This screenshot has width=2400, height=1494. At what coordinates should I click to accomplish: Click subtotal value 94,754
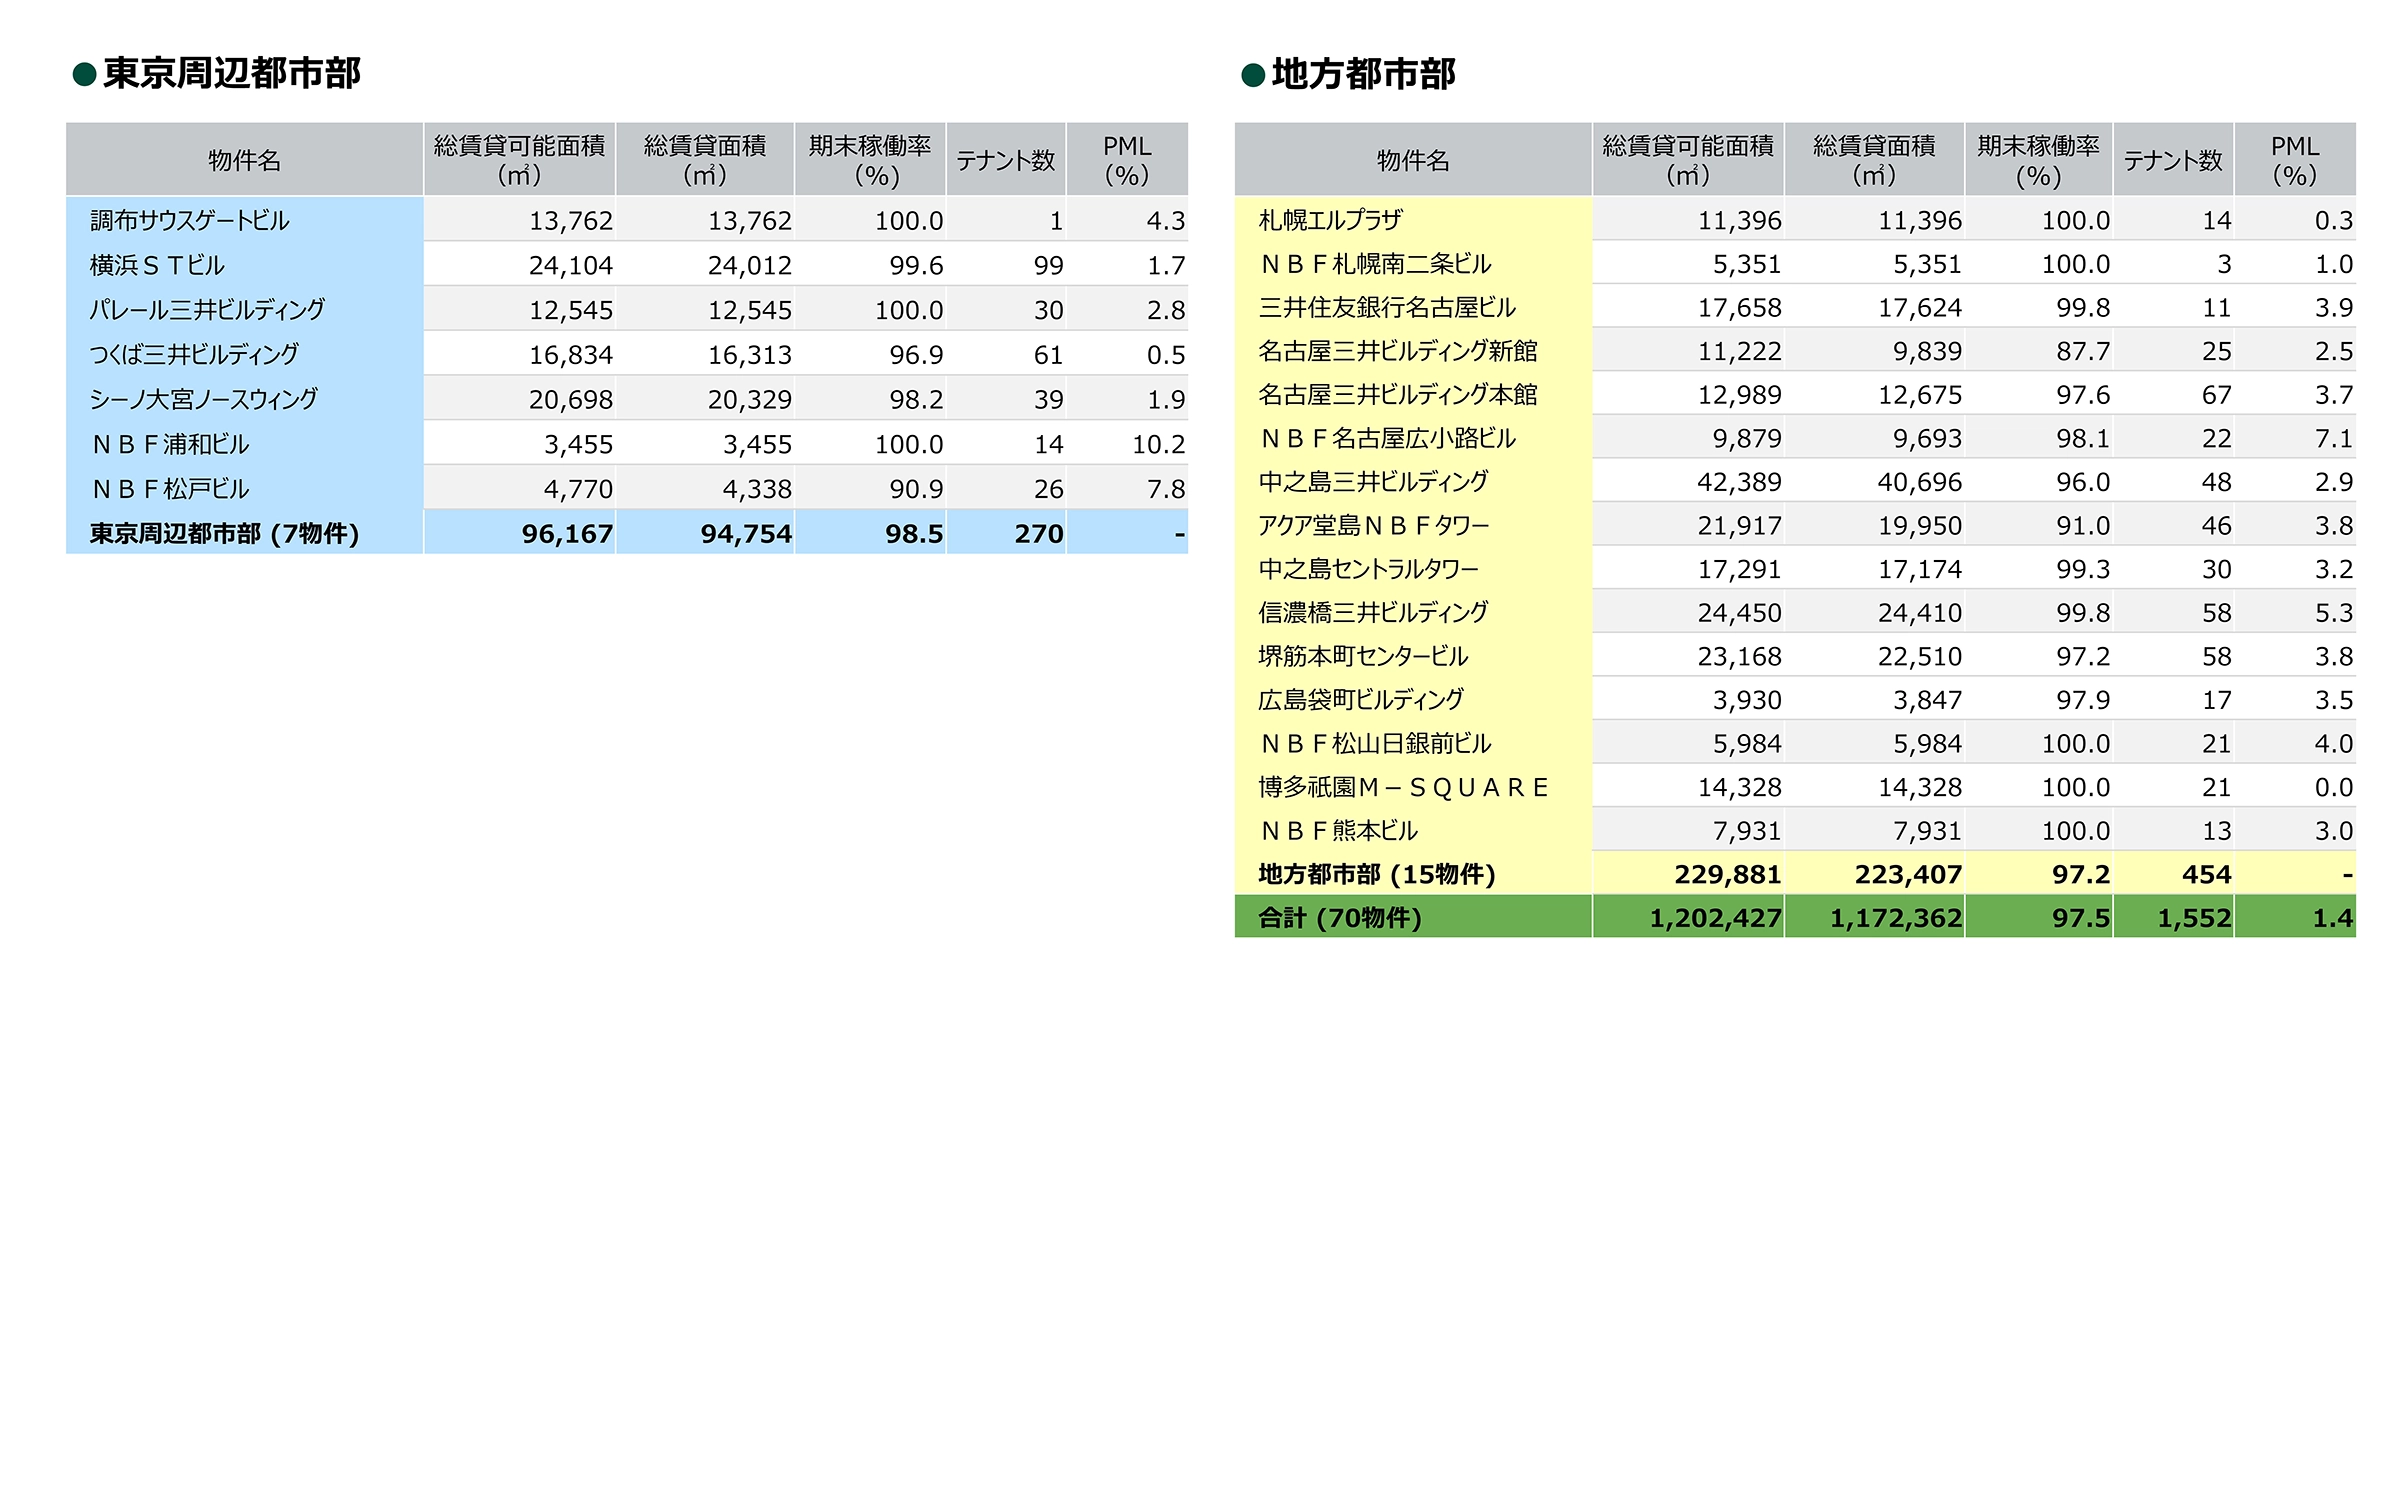tap(746, 534)
